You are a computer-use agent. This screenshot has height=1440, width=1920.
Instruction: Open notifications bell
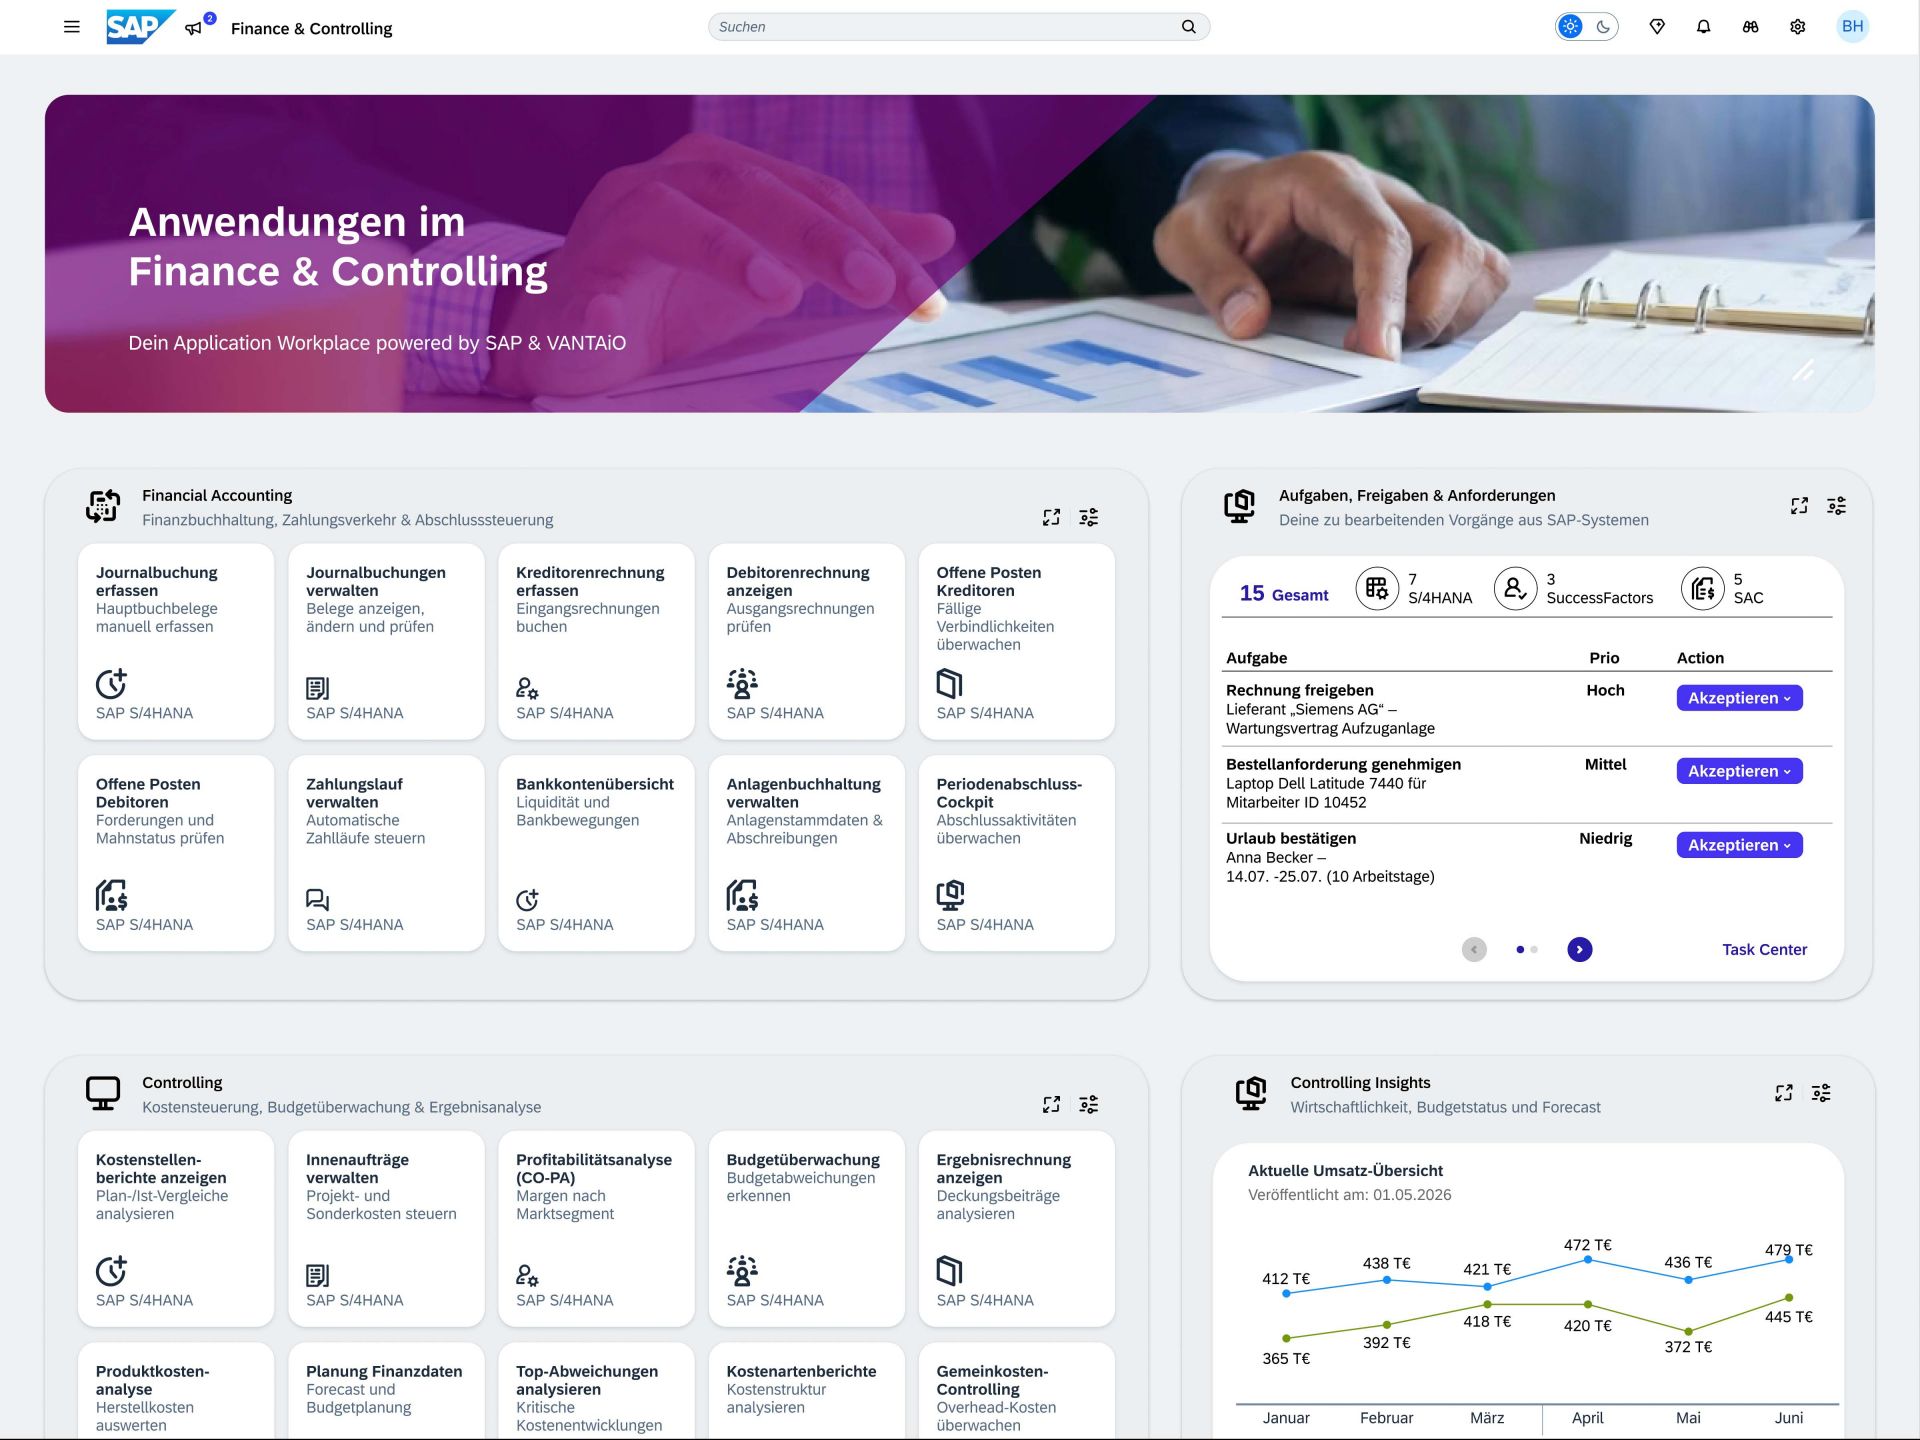click(x=1704, y=27)
